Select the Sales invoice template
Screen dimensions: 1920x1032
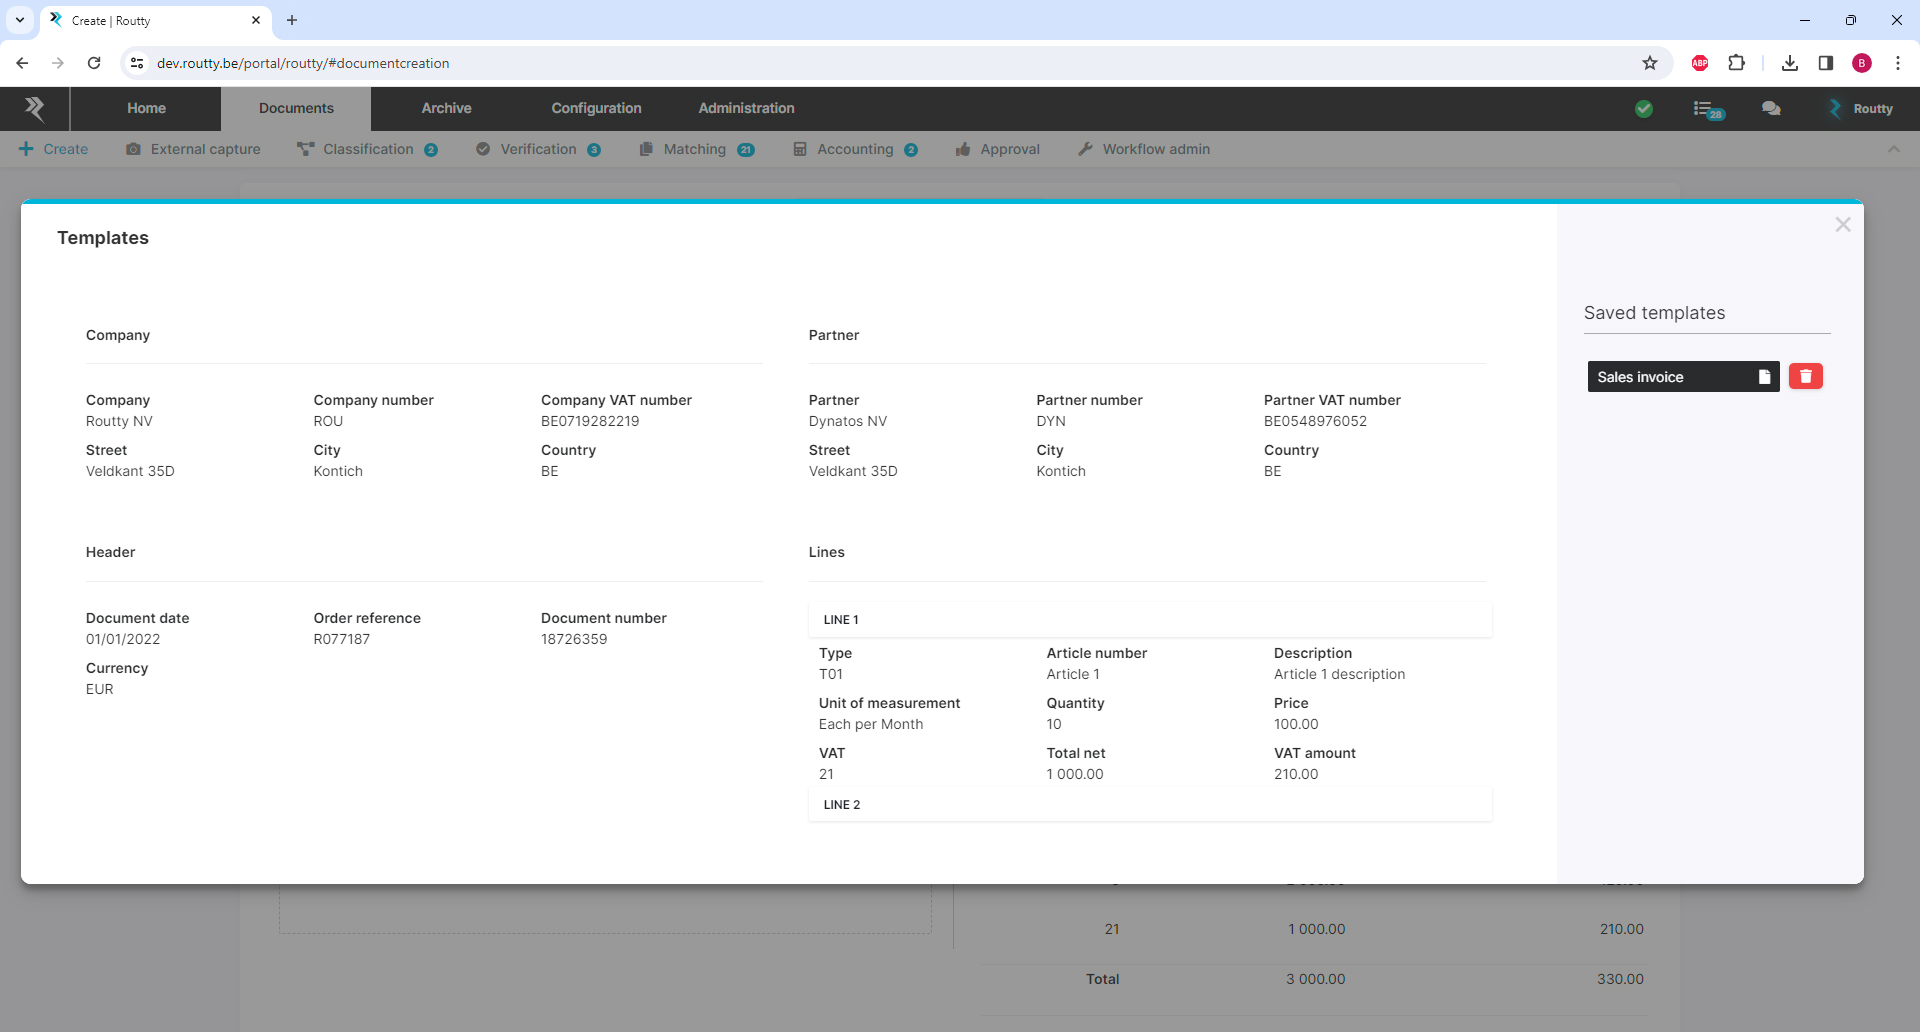pyautogui.click(x=1668, y=377)
